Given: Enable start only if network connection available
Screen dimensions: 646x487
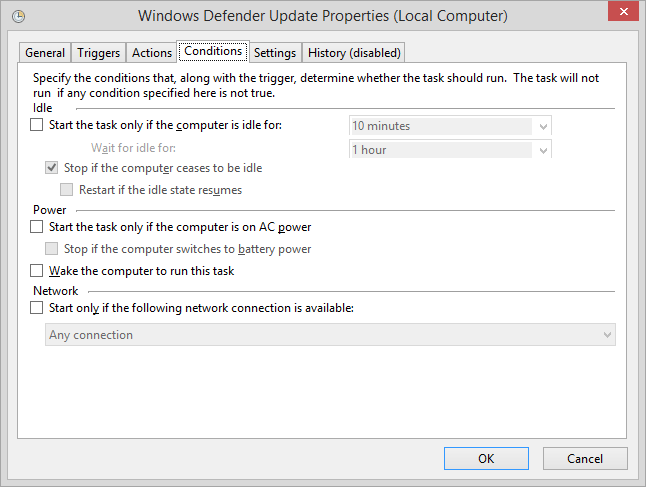Looking at the screenshot, I should [x=37, y=308].
